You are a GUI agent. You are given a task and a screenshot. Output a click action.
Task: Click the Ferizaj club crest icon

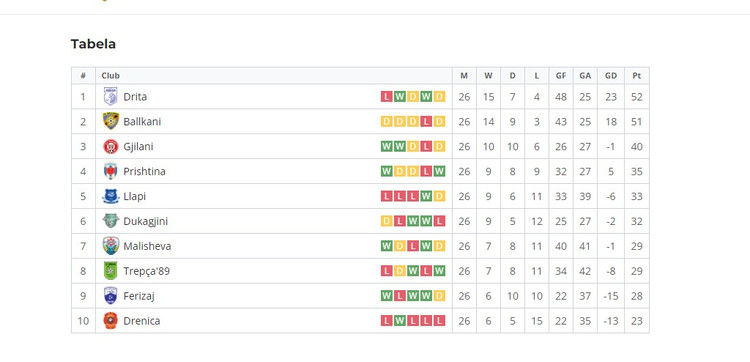pos(110,296)
